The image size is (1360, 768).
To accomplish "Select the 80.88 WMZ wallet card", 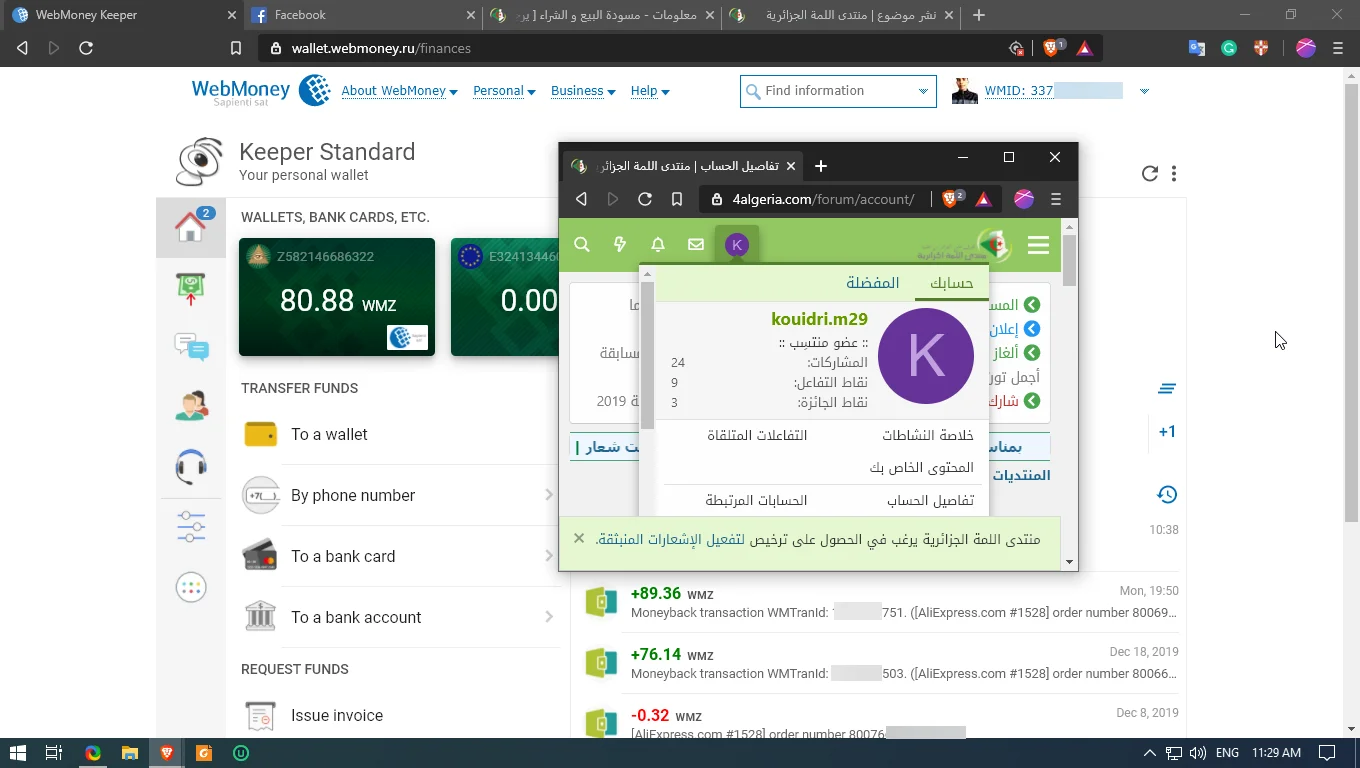I will [337, 297].
